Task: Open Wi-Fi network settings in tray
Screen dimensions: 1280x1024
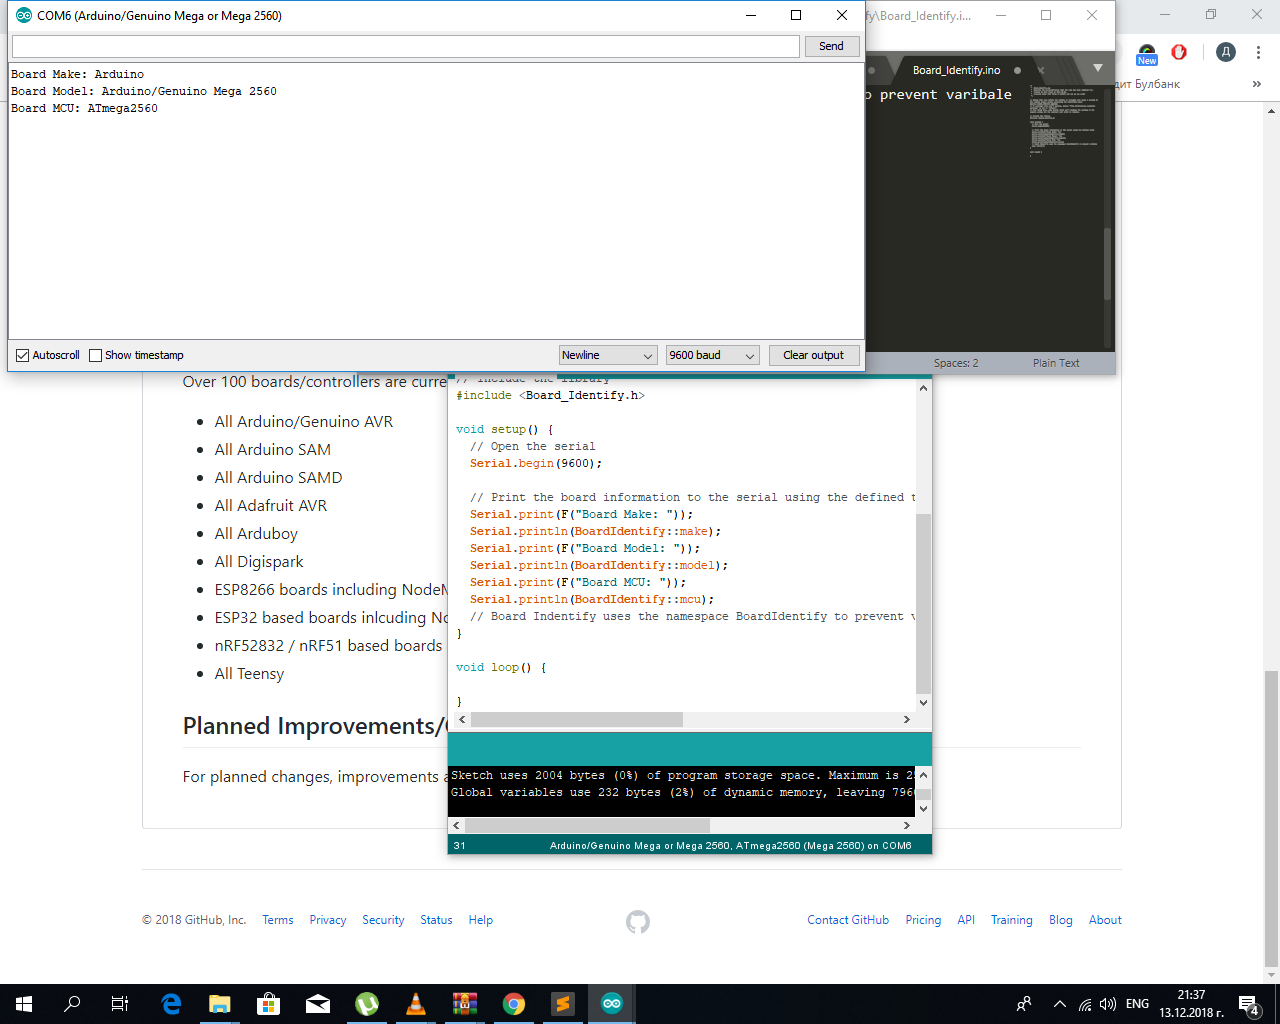Action: pos(1085,1004)
